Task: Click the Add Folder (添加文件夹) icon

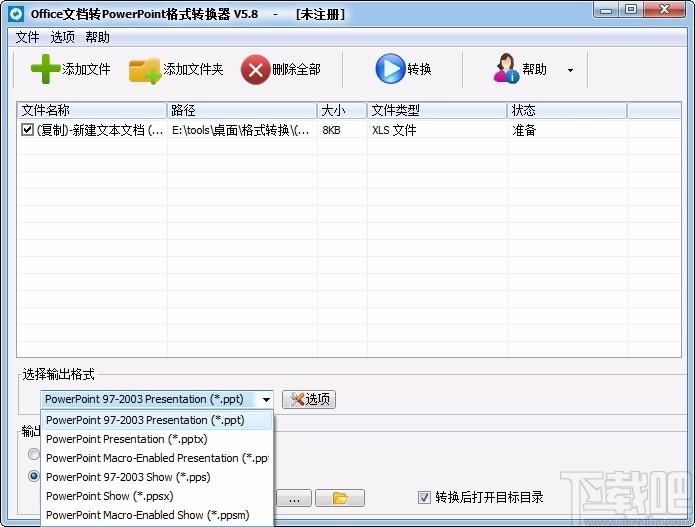Action: pos(144,70)
